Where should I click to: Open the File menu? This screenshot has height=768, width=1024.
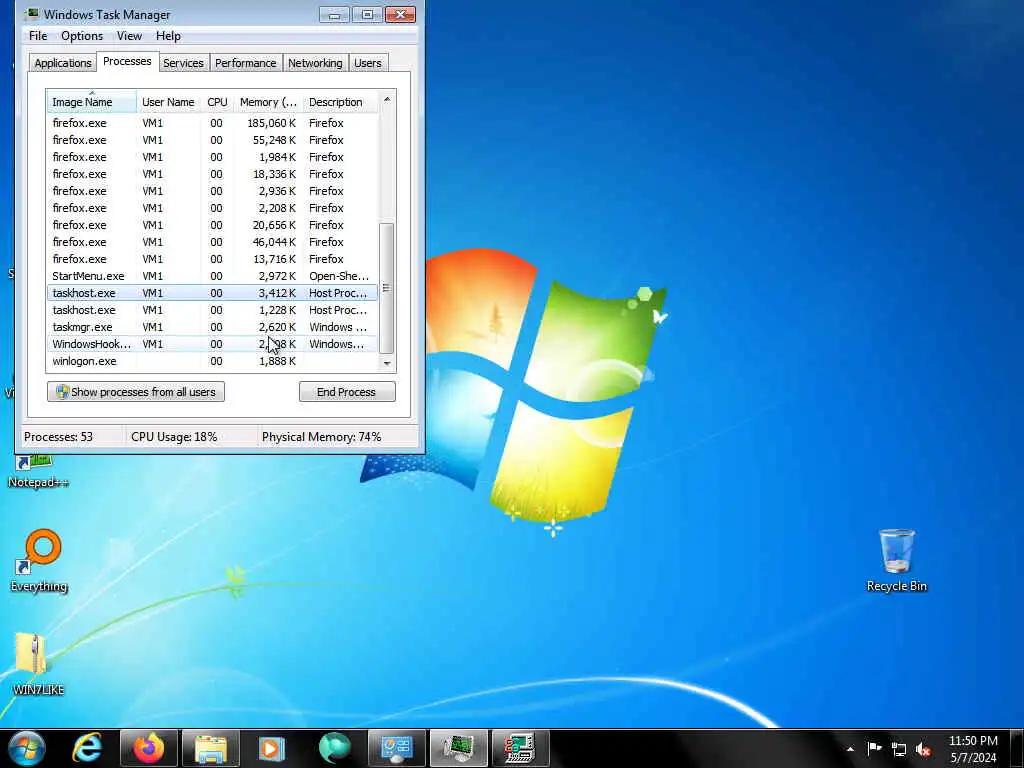click(x=38, y=36)
